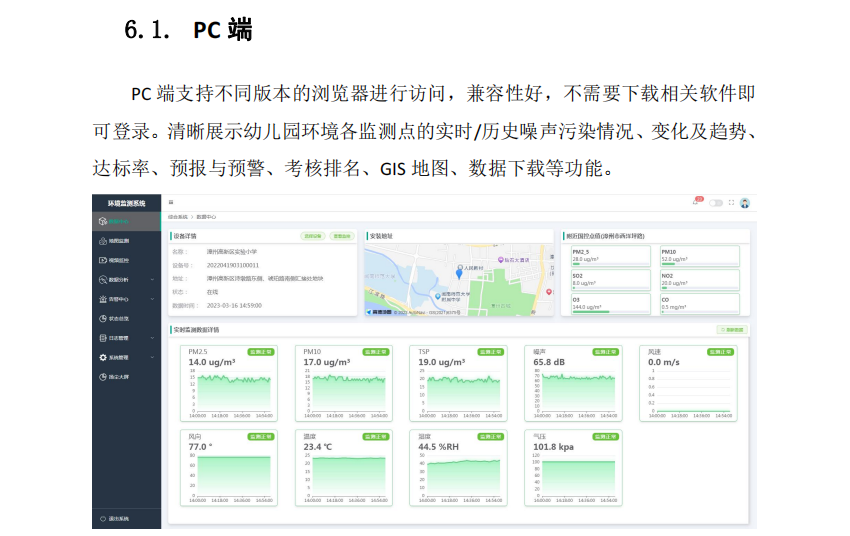
Task: Collapse sidebar using the hamburger icon
Action: point(170,203)
